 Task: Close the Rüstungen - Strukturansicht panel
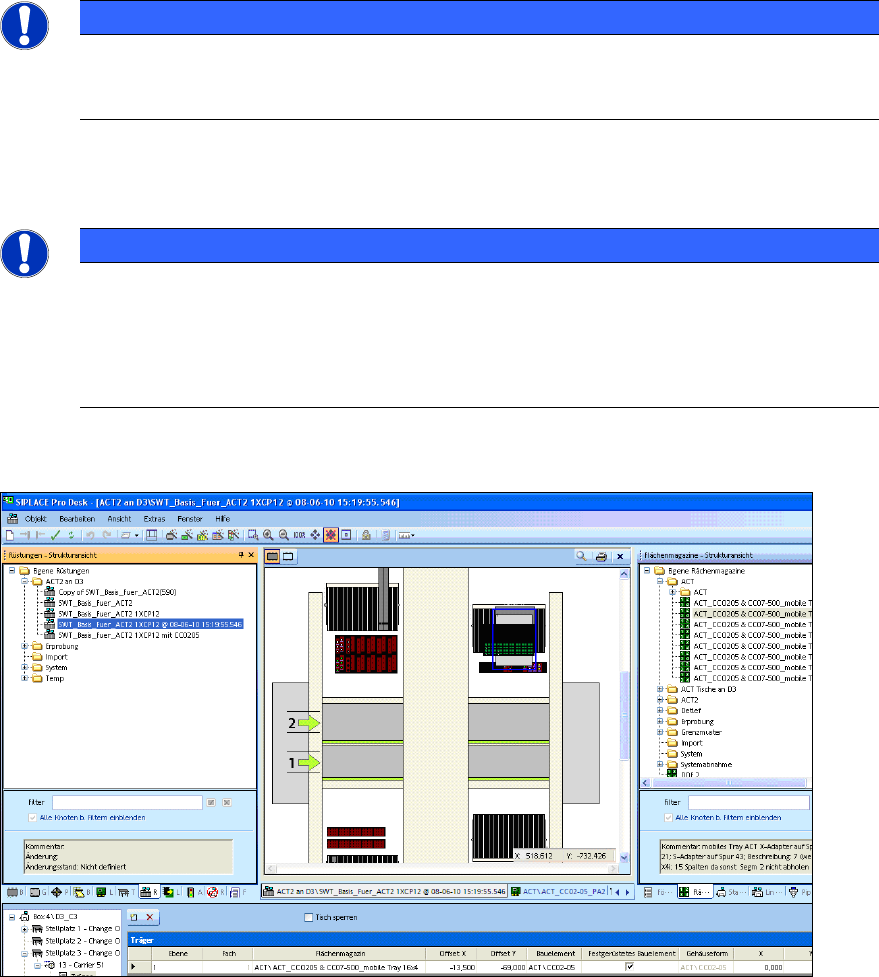point(251,555)
